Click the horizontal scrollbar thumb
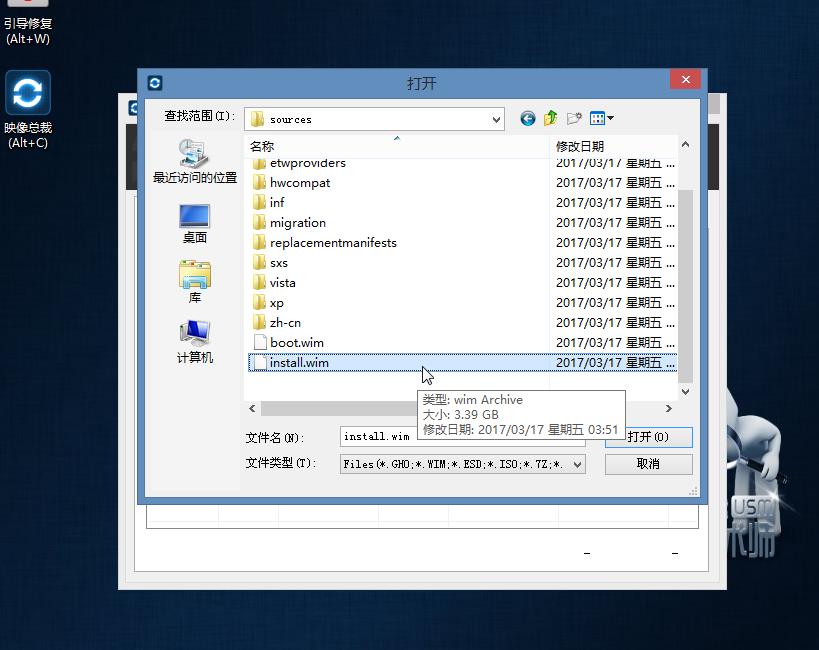The image size is (819, 650). click(340, 409)
